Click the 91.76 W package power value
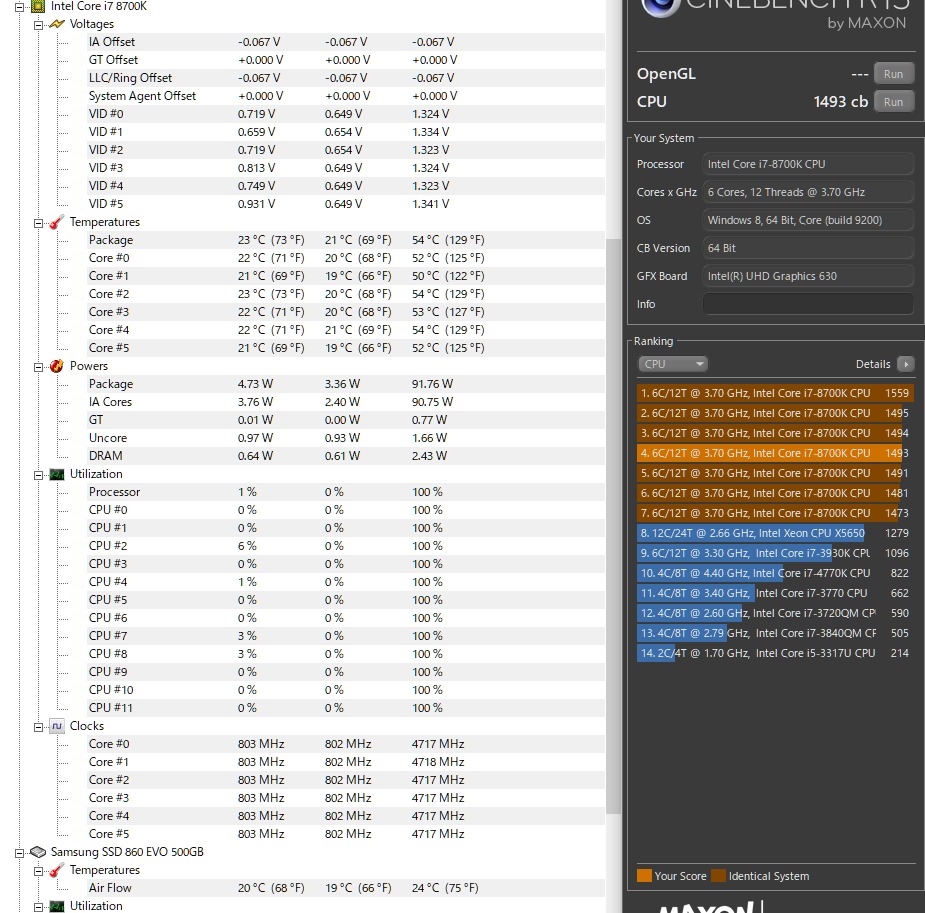Screen dimensions: 925x913 432,384
